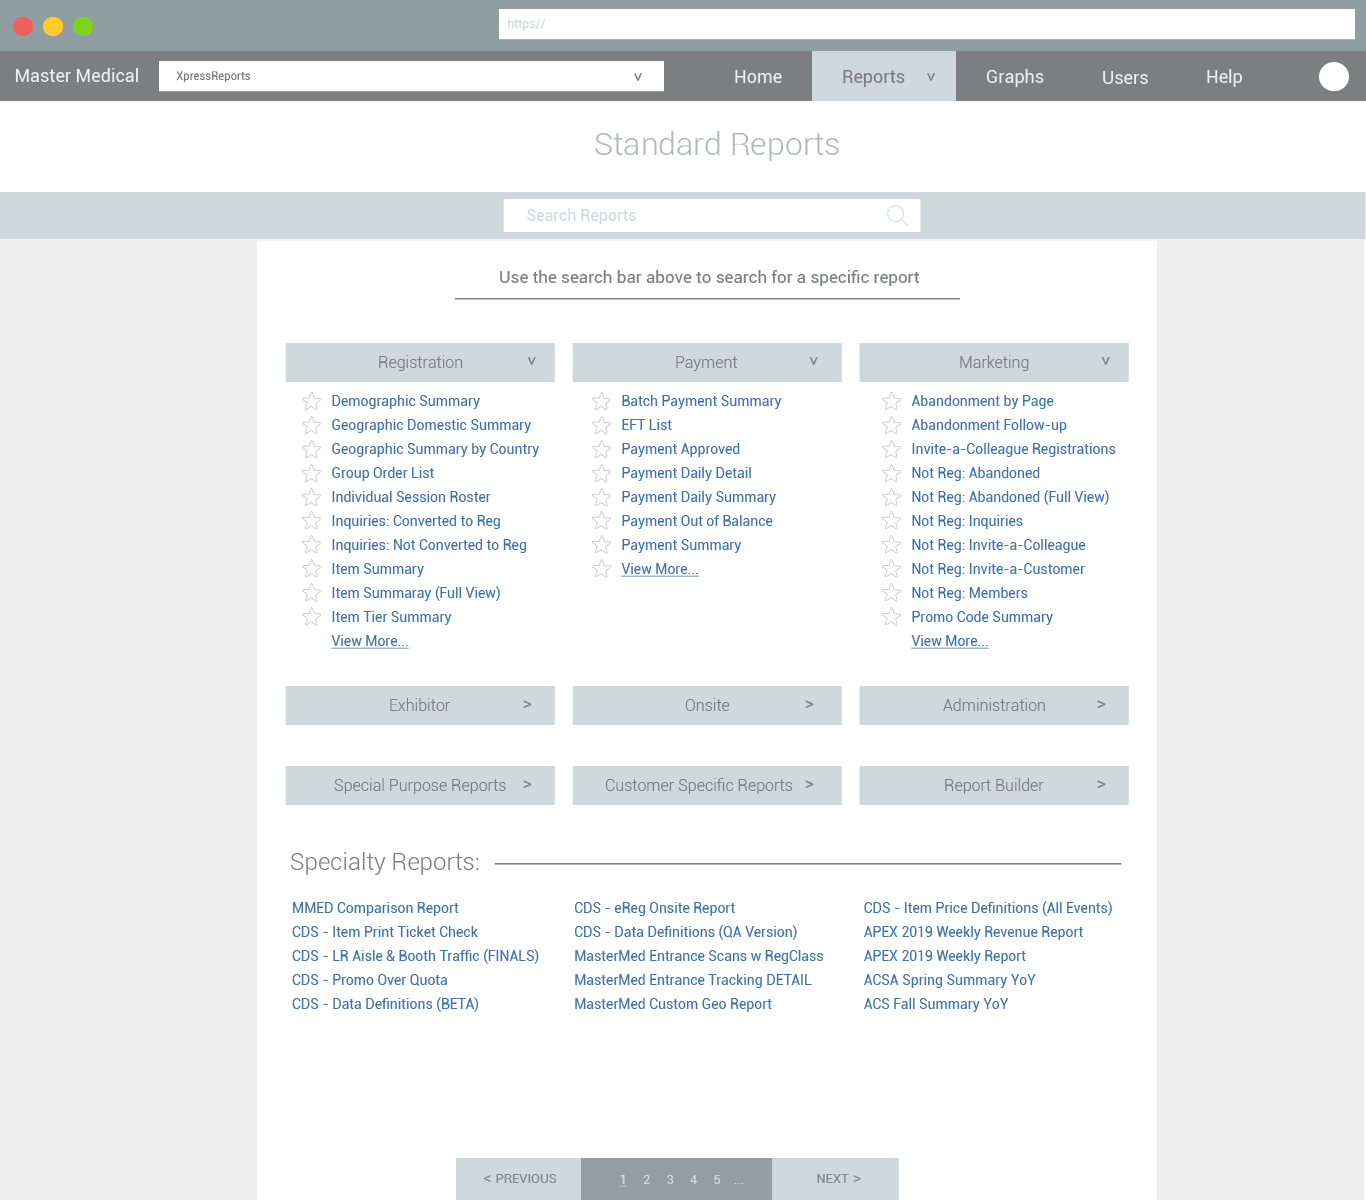
Task: Switch to the Graphs tab
Action: 1015,77
